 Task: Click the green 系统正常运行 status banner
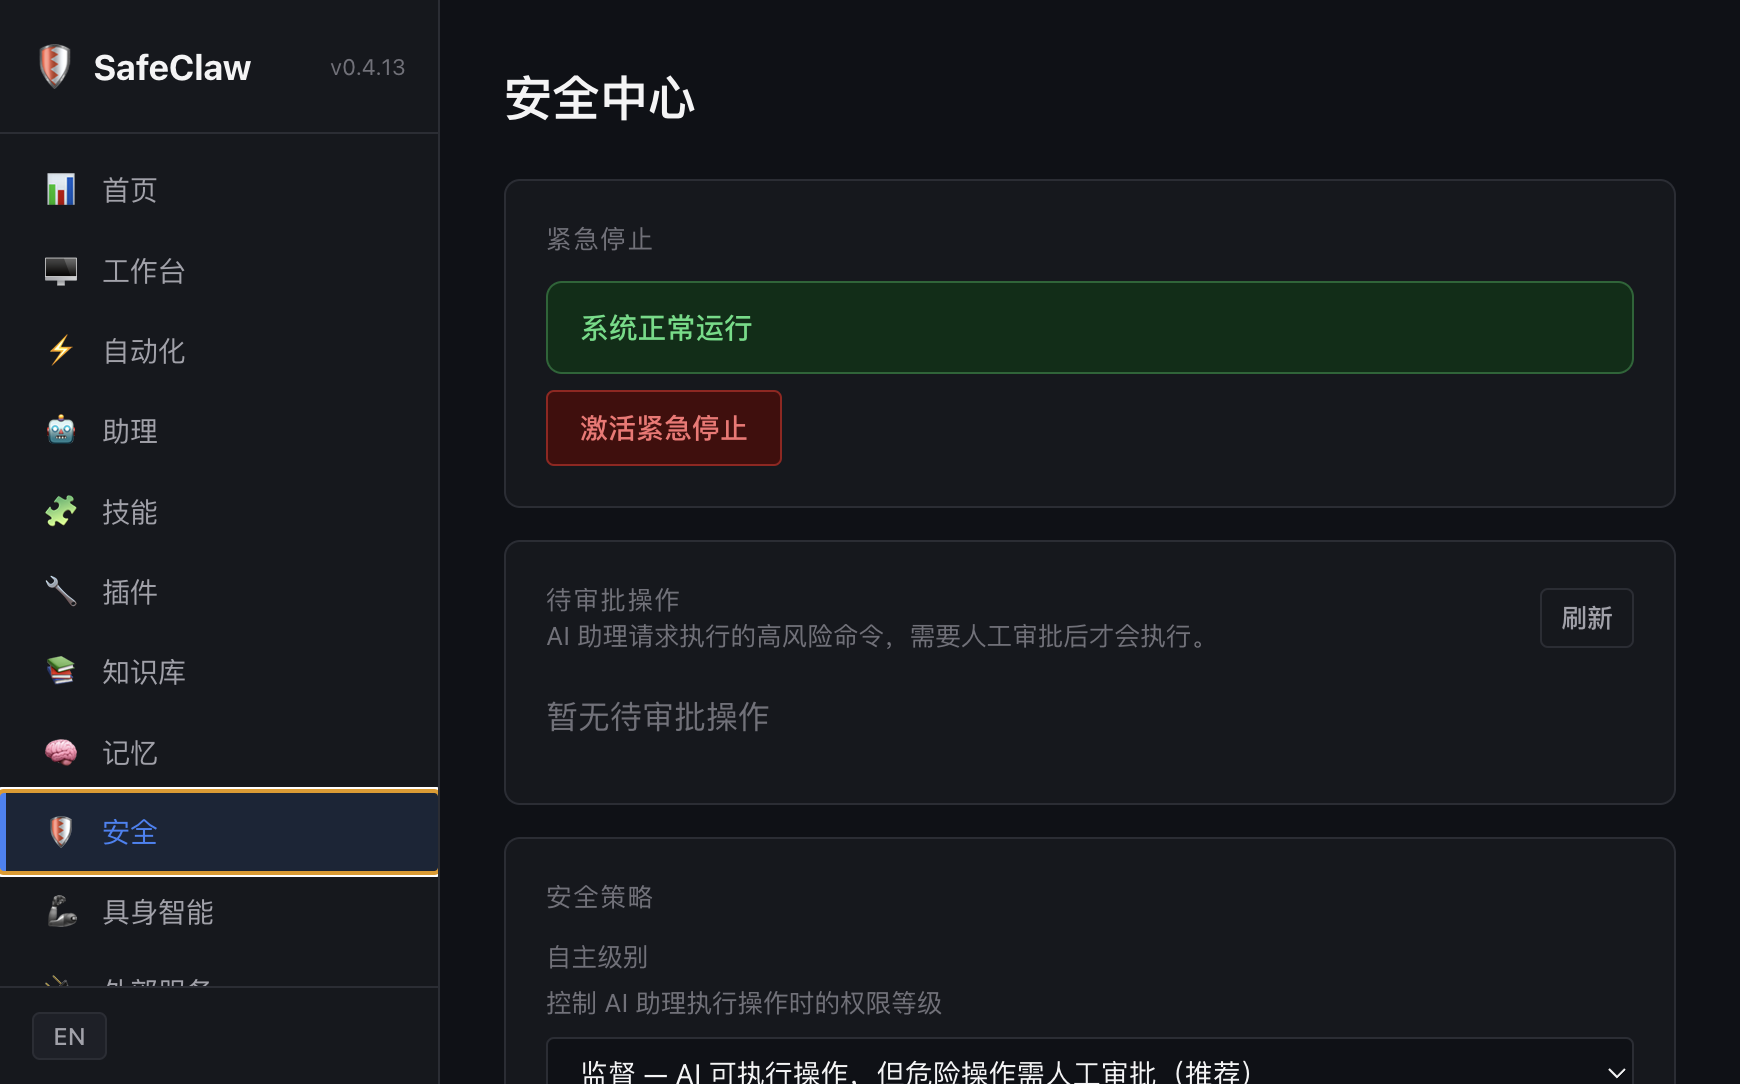[1089, 328]
